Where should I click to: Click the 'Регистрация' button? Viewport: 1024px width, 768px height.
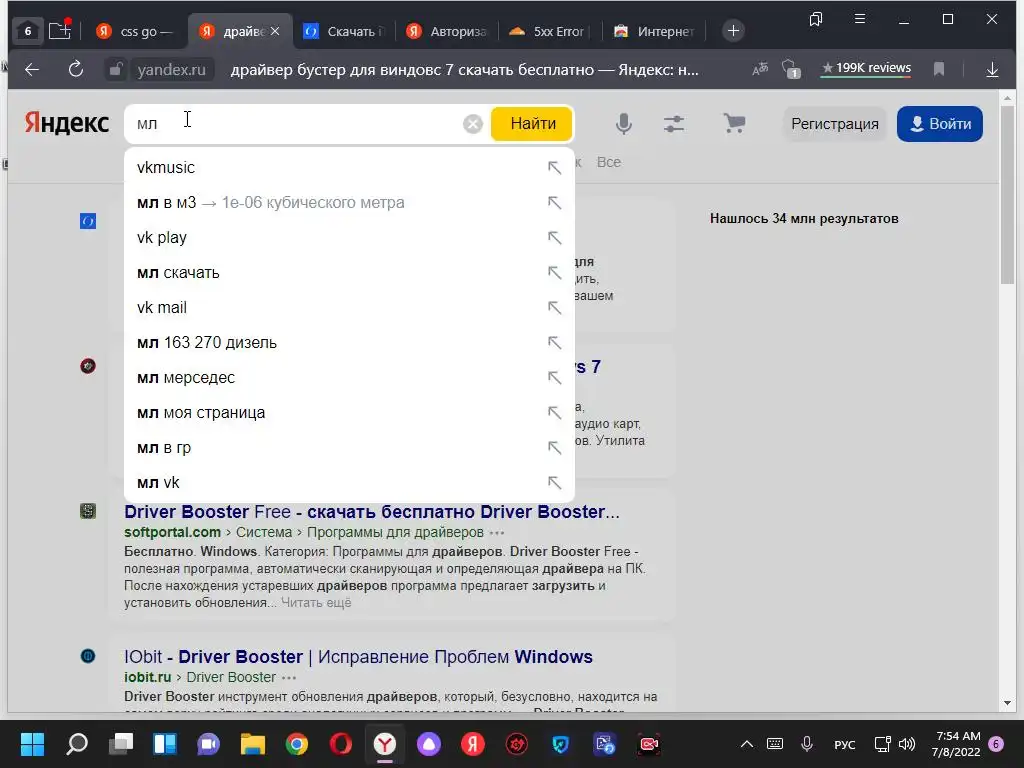click(835, 123)
